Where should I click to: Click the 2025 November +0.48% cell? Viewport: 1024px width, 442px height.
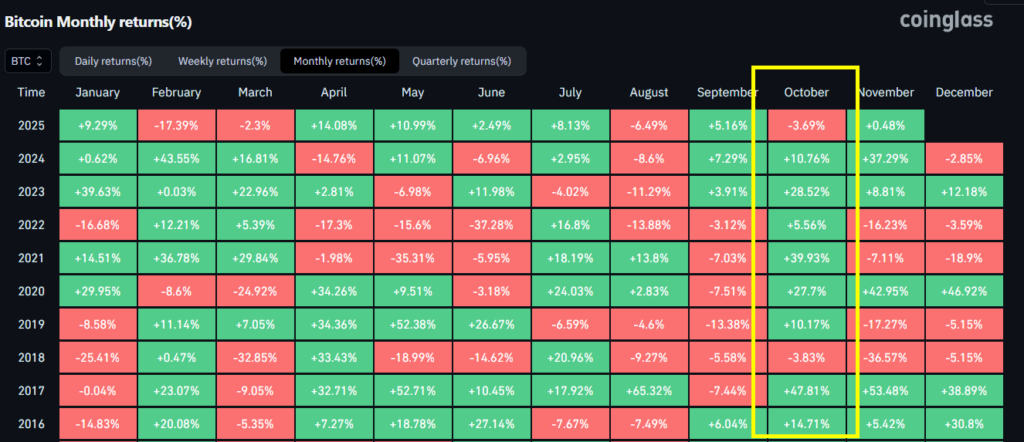coord(885,127)
